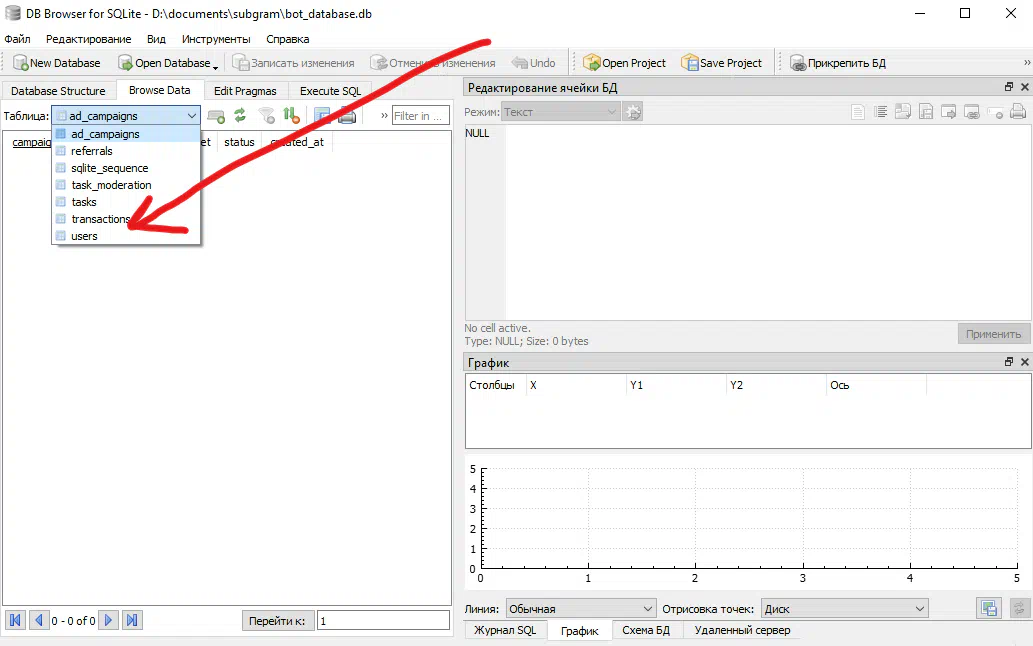
Task: Click the print table icon
Action: (347, 116)
